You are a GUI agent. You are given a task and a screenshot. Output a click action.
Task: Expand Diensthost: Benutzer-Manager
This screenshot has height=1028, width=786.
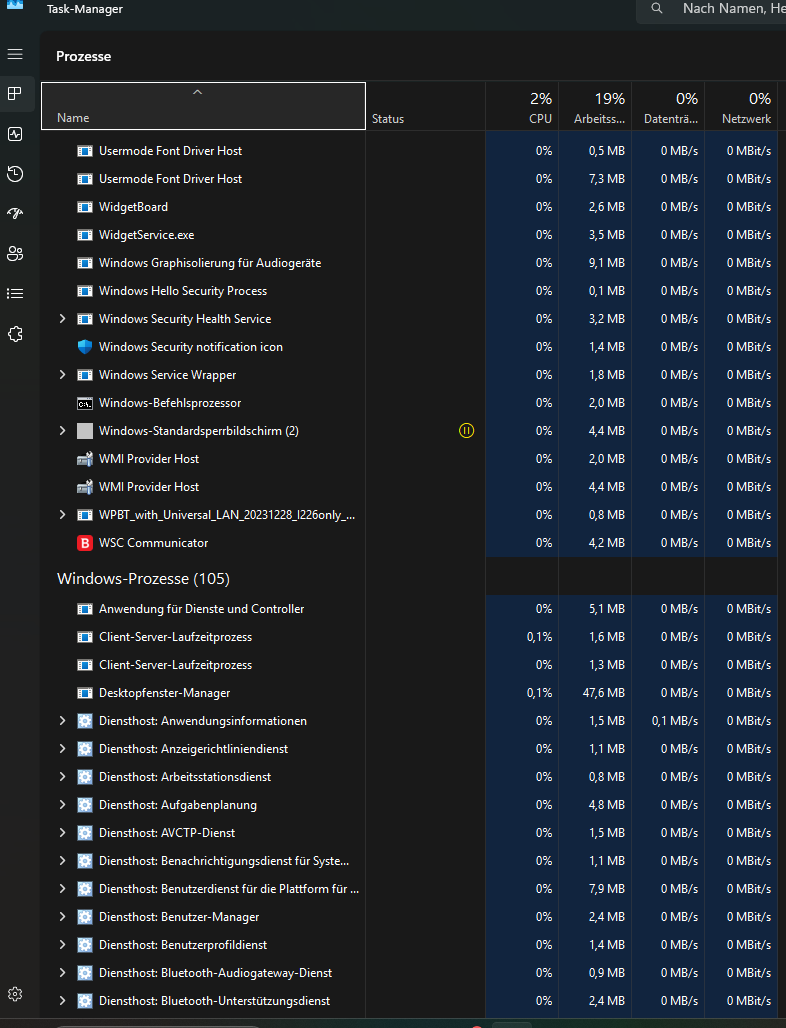click(62, 917)
